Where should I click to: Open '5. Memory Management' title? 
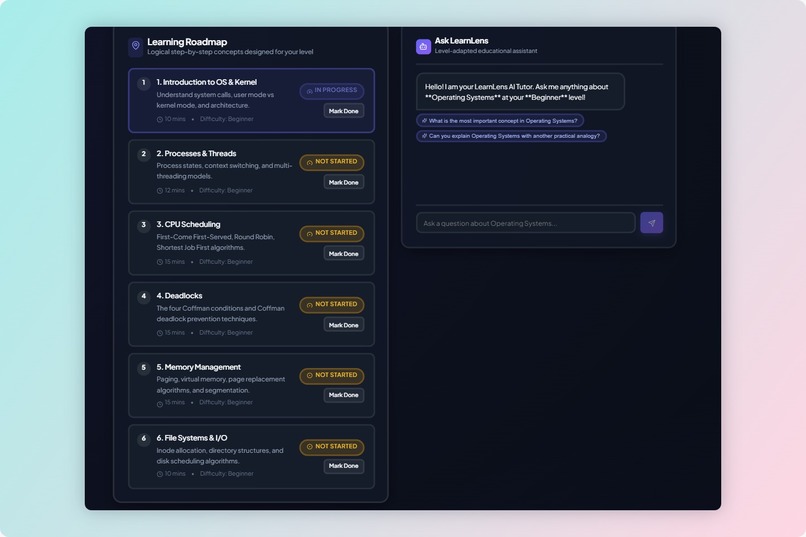(x=198, y=367)
